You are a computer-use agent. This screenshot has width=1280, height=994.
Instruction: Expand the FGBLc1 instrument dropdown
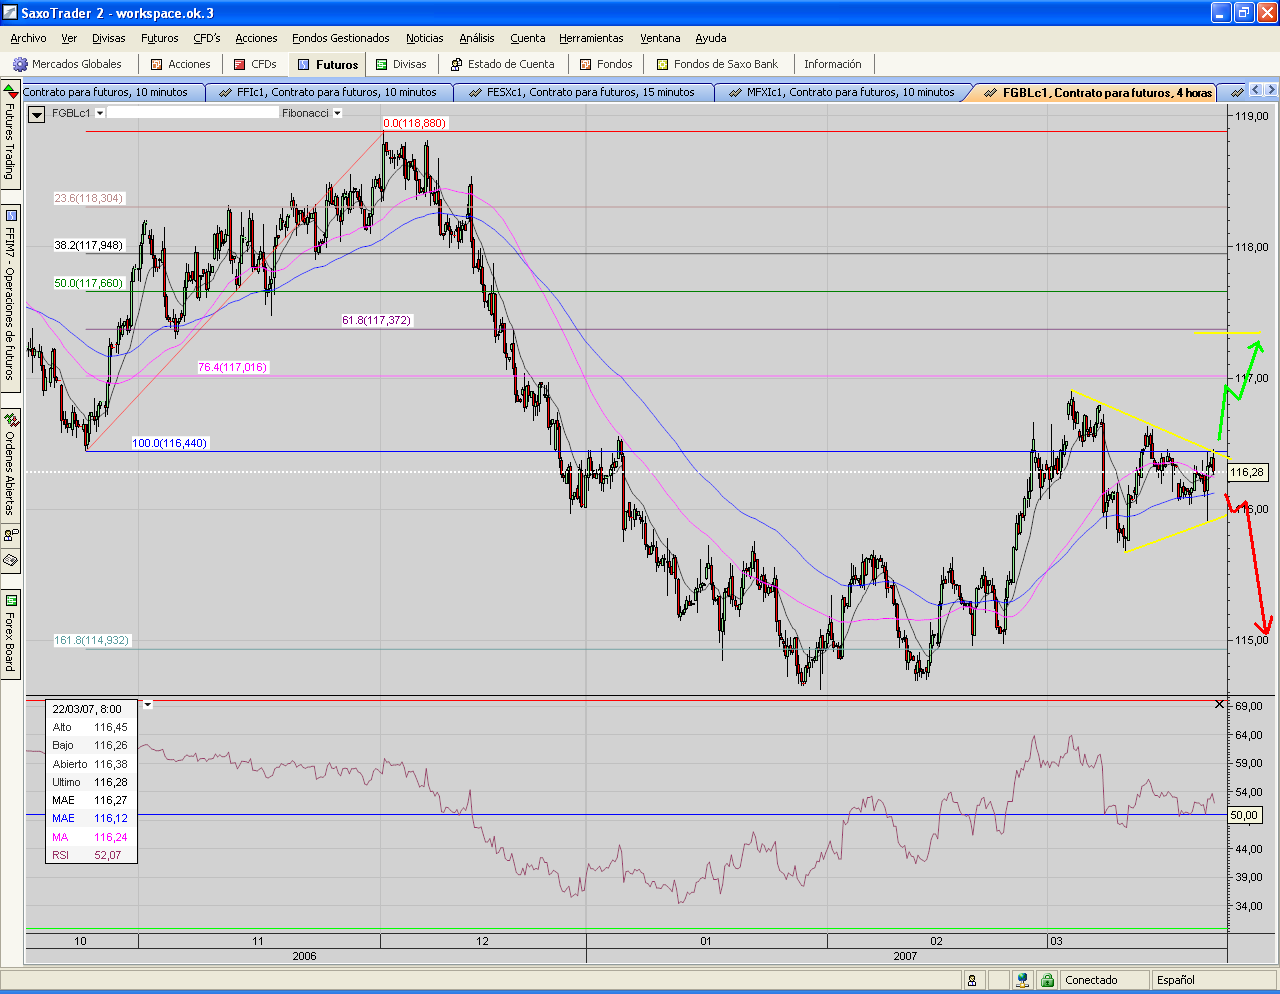point(100,113)
